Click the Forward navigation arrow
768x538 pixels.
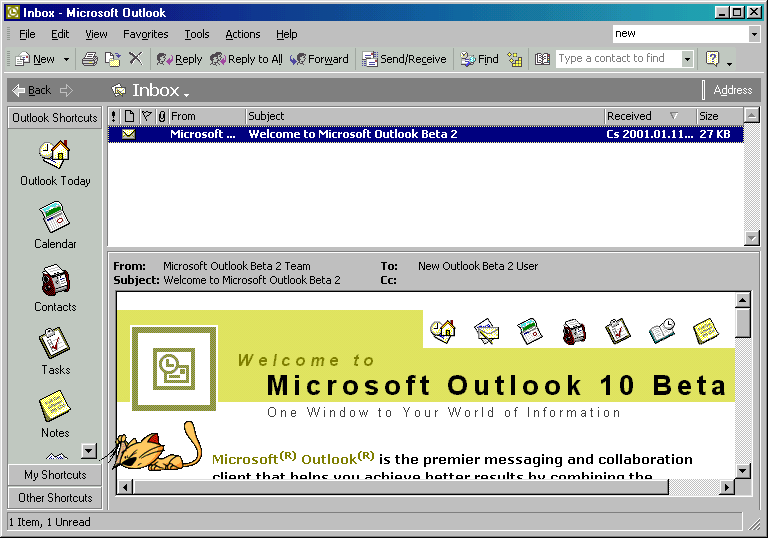coord(66,90)
